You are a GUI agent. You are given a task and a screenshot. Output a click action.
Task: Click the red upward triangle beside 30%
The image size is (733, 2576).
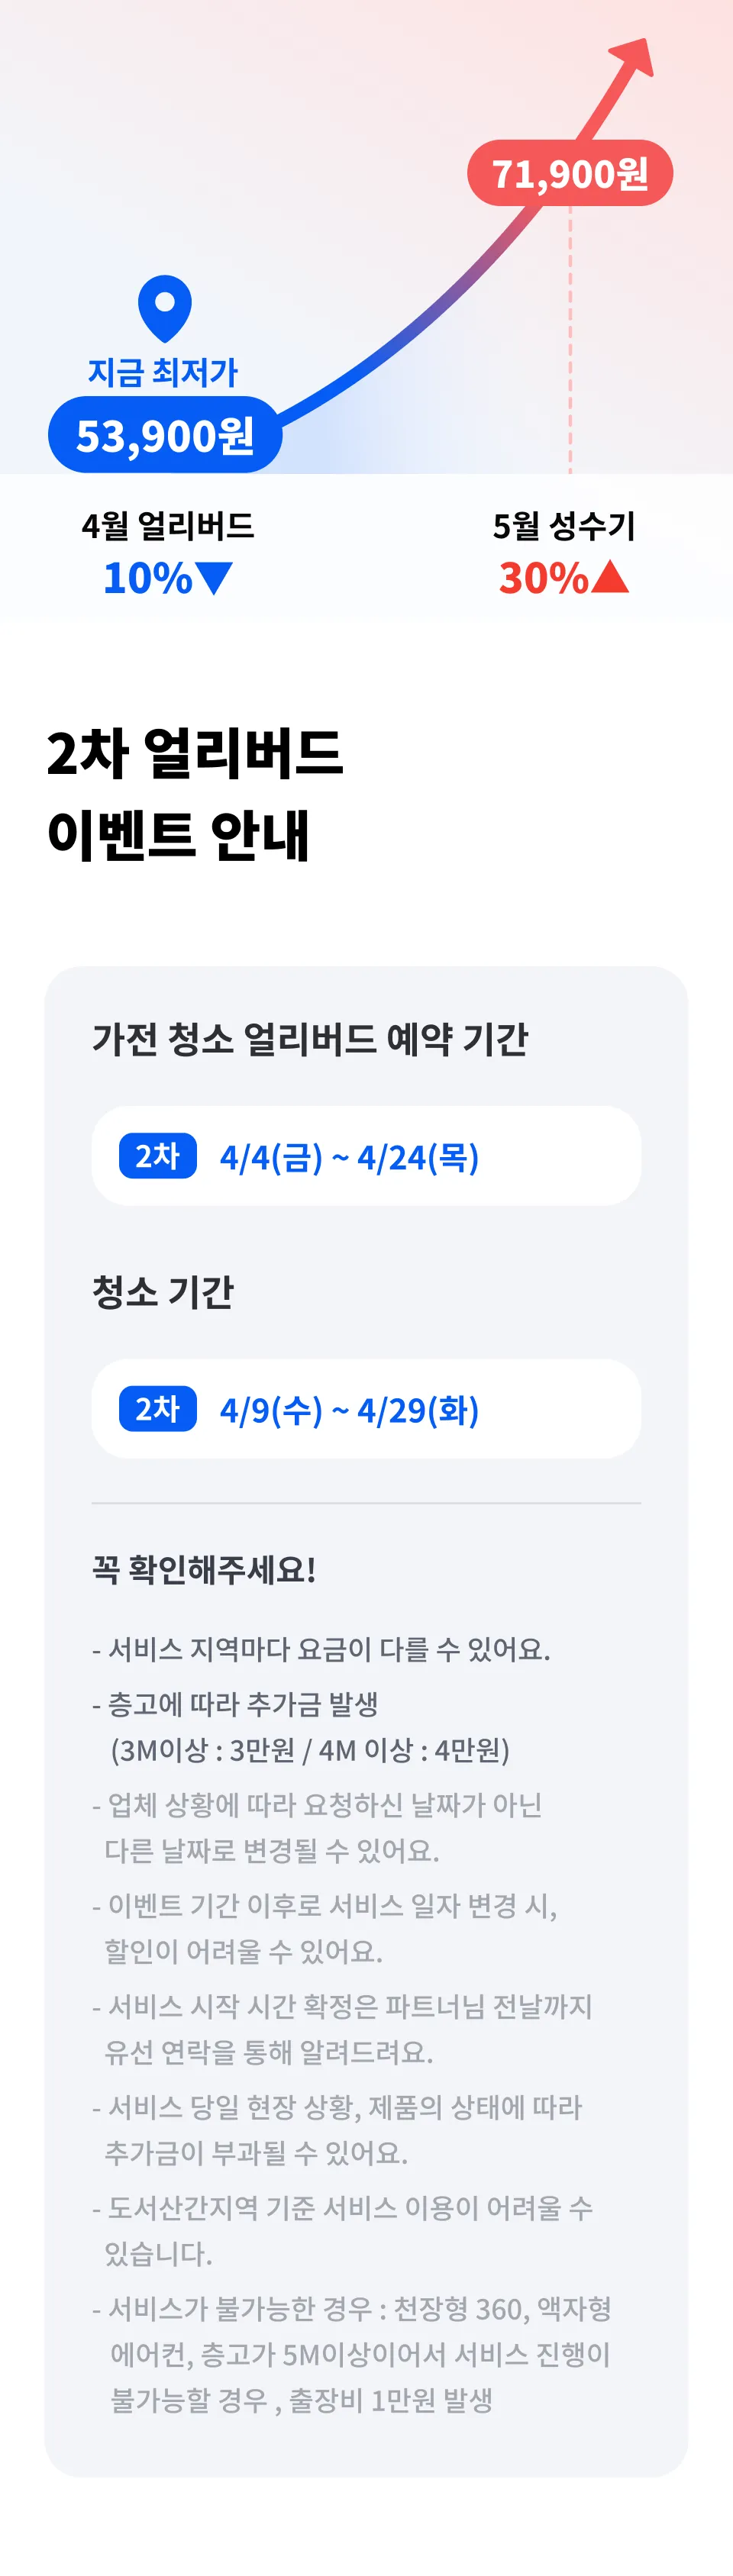click(x=610, y=577)
